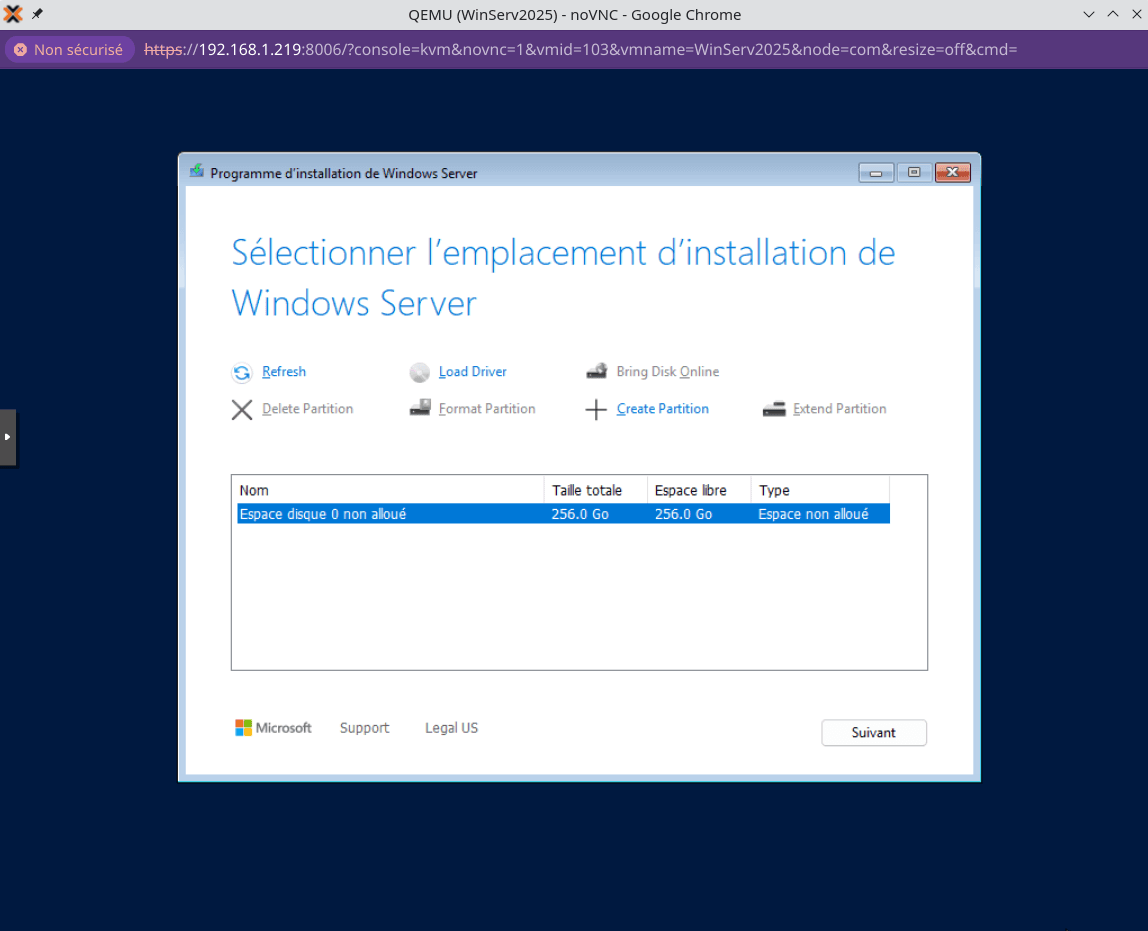Click the Format Partition label
1148x931 pixels.
pyautogui.click(x=487, y=409)
